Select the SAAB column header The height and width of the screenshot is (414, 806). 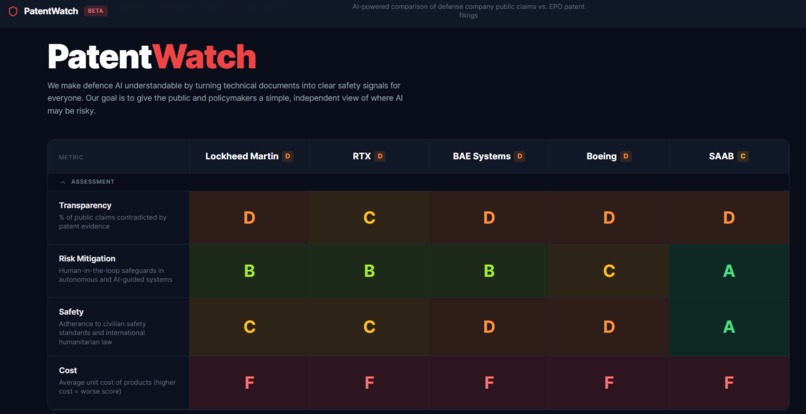(729, 156)
